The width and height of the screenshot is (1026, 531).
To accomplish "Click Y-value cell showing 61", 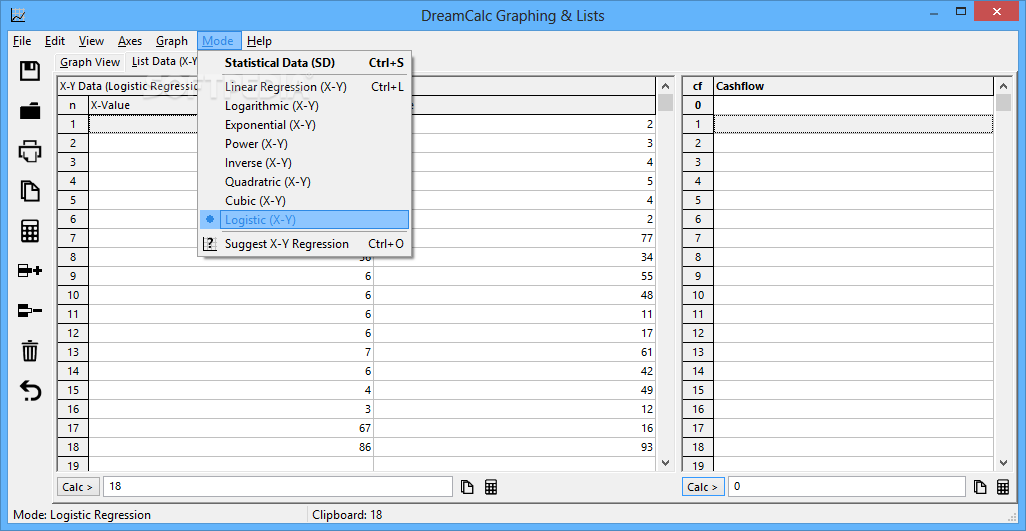I will (514, 352).
